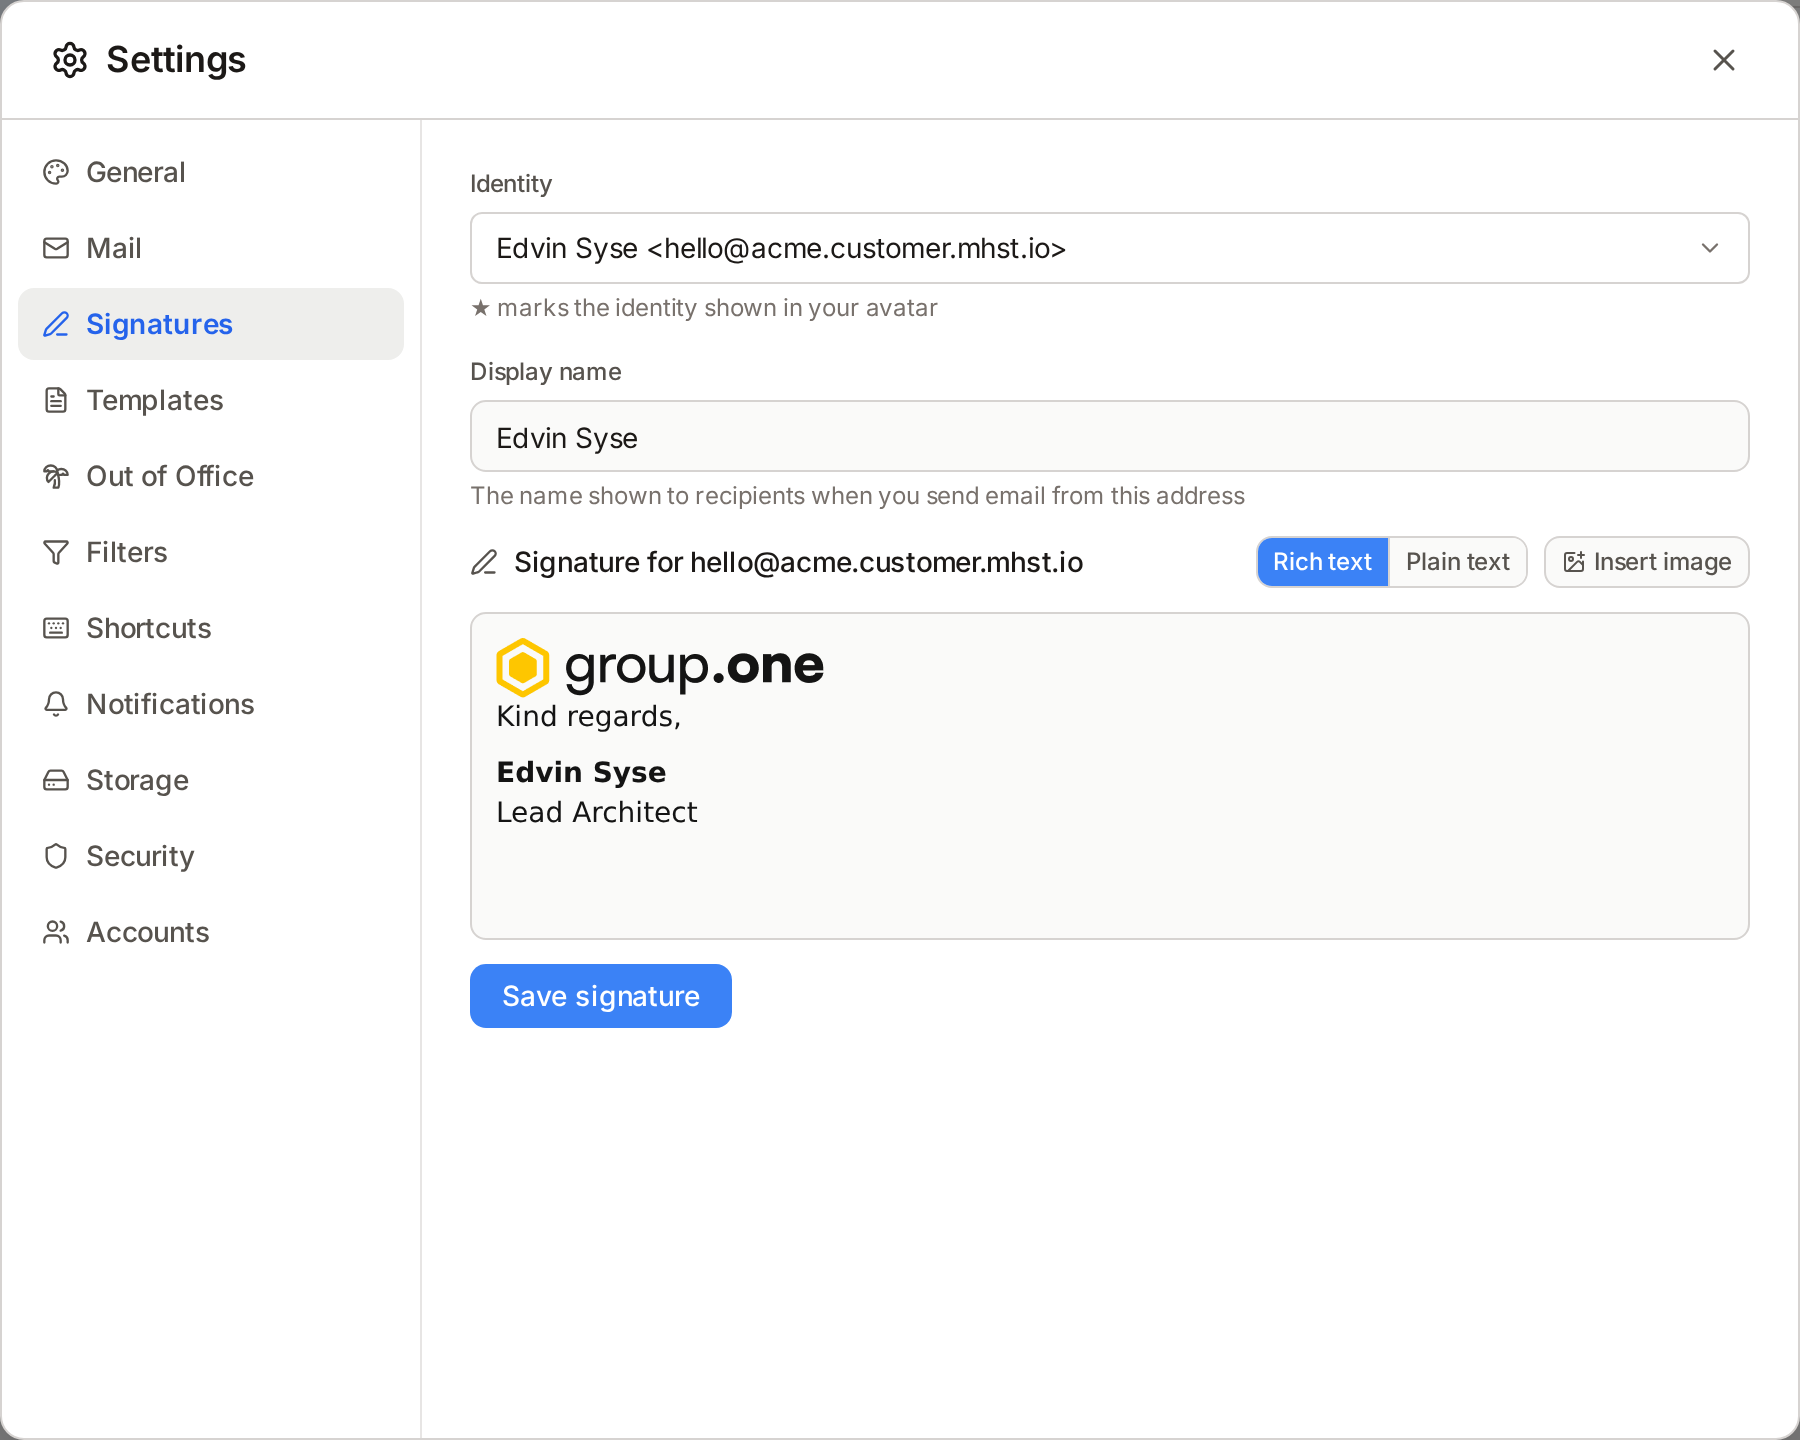Switch to the Security settings section
1800x1440 pixels.
140,856
